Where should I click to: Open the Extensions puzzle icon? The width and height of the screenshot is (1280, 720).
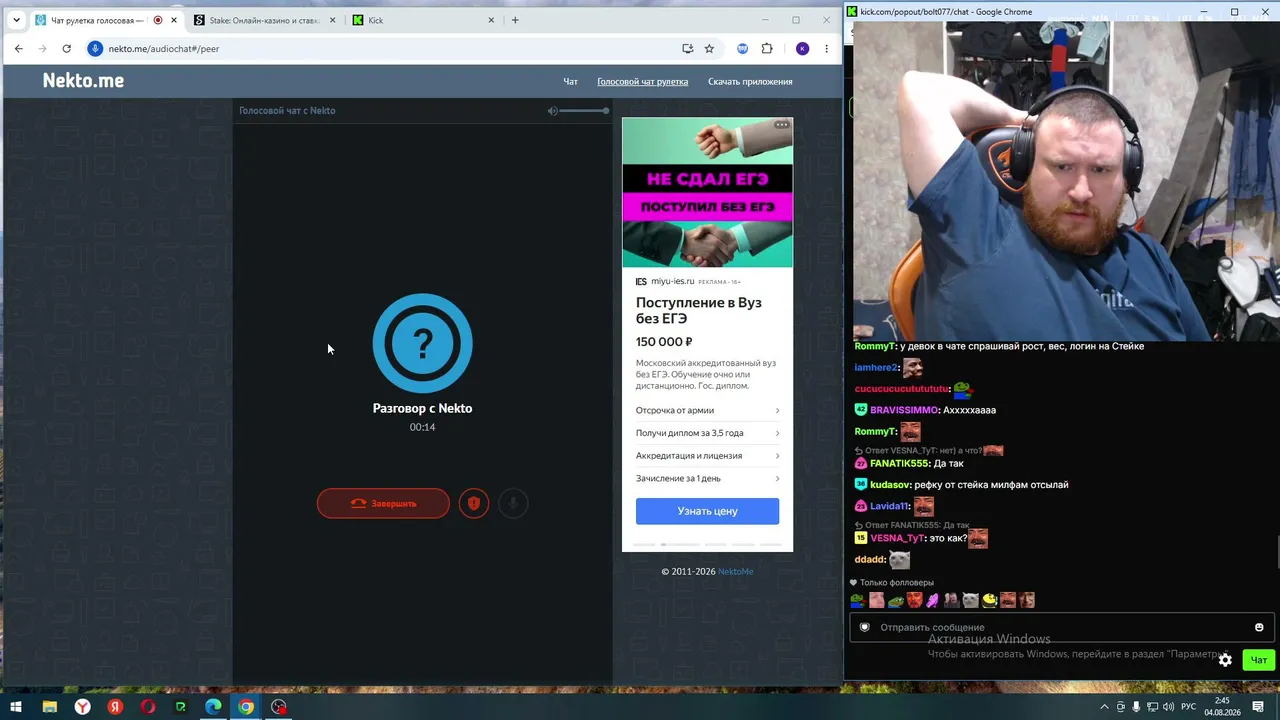pyautogui.click(x=767, y=48)
